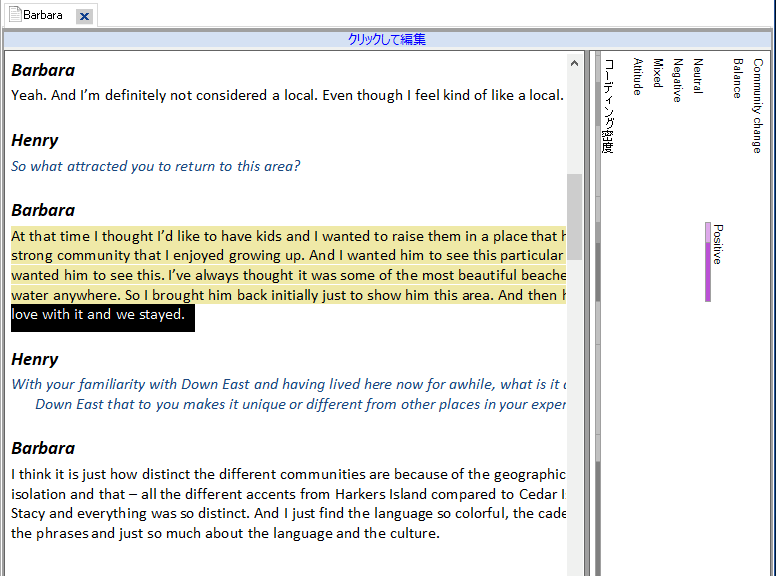Click the splitter between transcript and stripes
This screenshot has height=576, width=776.
tap(591, 300)
